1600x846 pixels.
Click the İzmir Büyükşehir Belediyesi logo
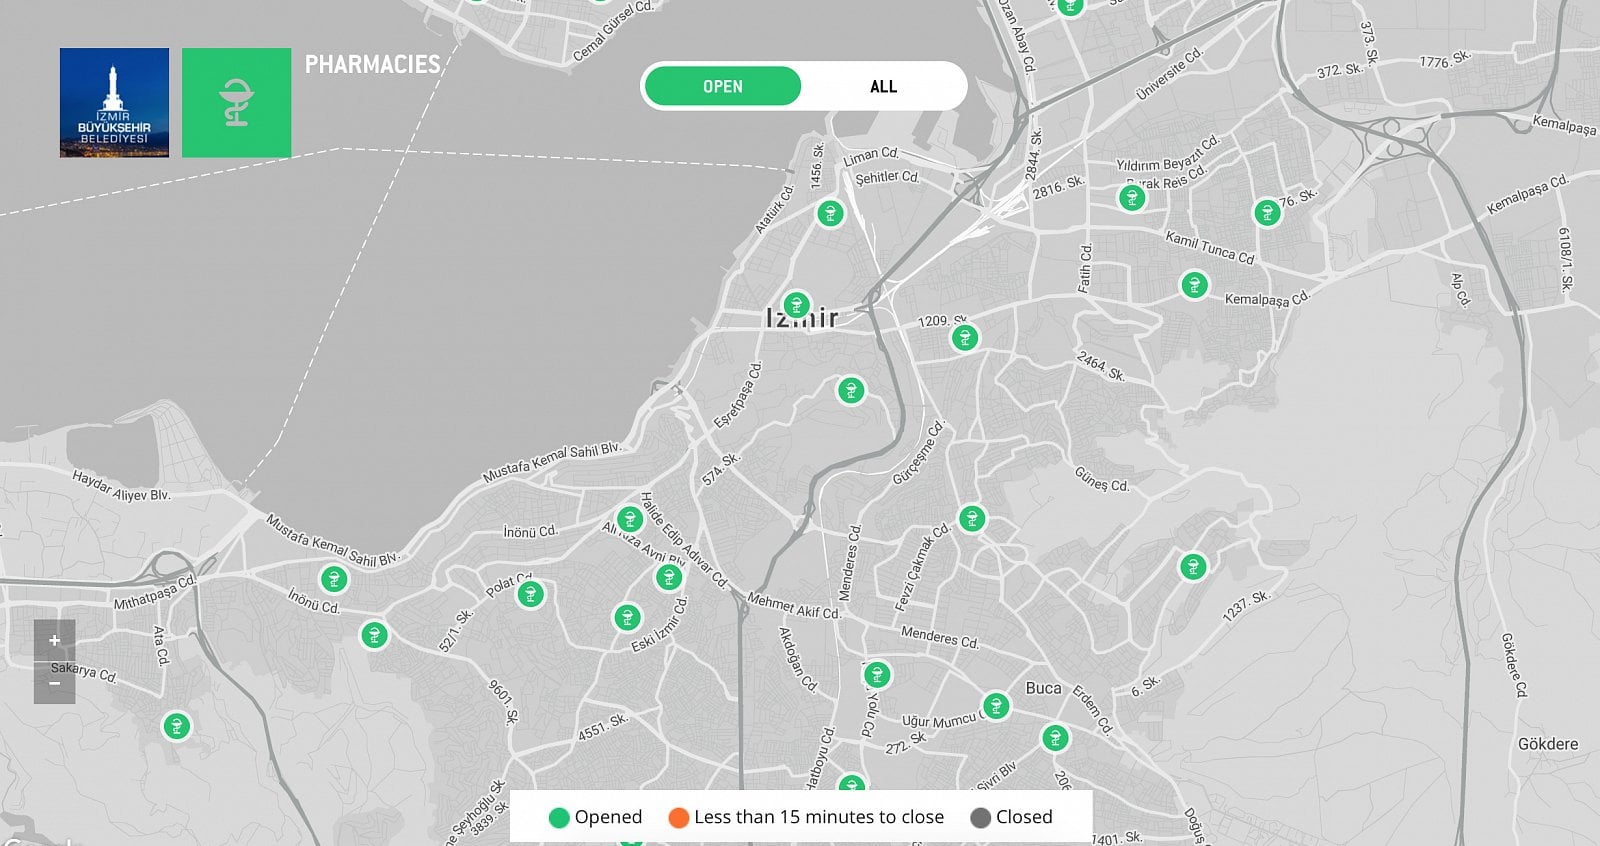[x=114, y=103]
